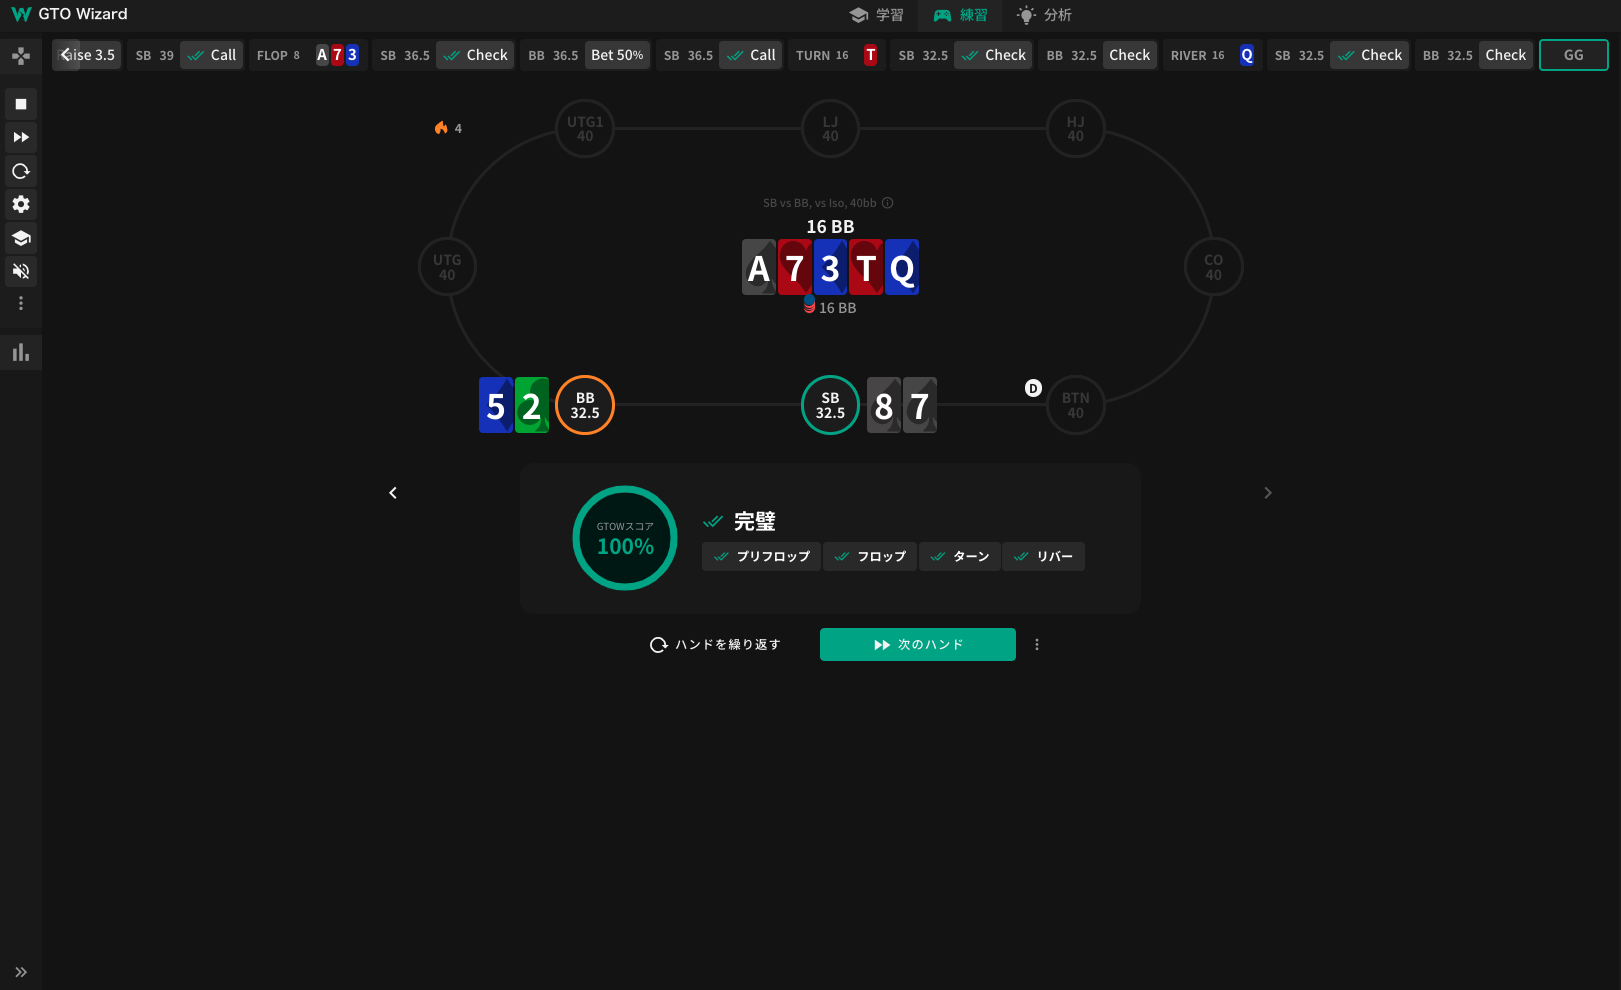Open the TURN 16 card entry

(x=838, y=55)
